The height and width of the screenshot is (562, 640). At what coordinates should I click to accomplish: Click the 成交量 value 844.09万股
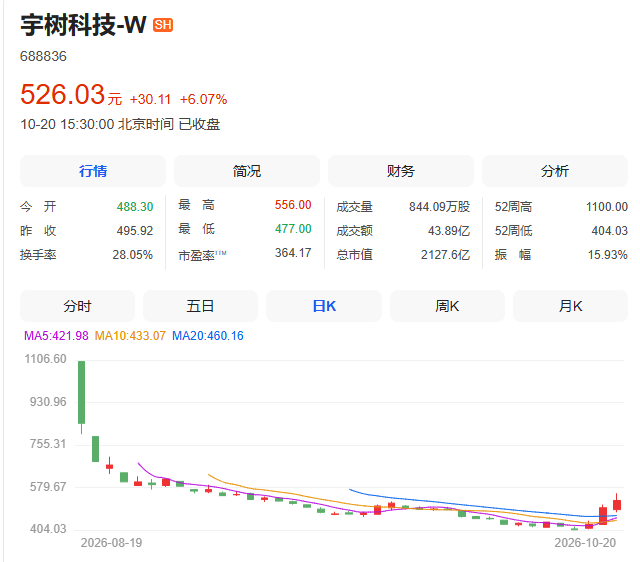click(x=440, y=207)
